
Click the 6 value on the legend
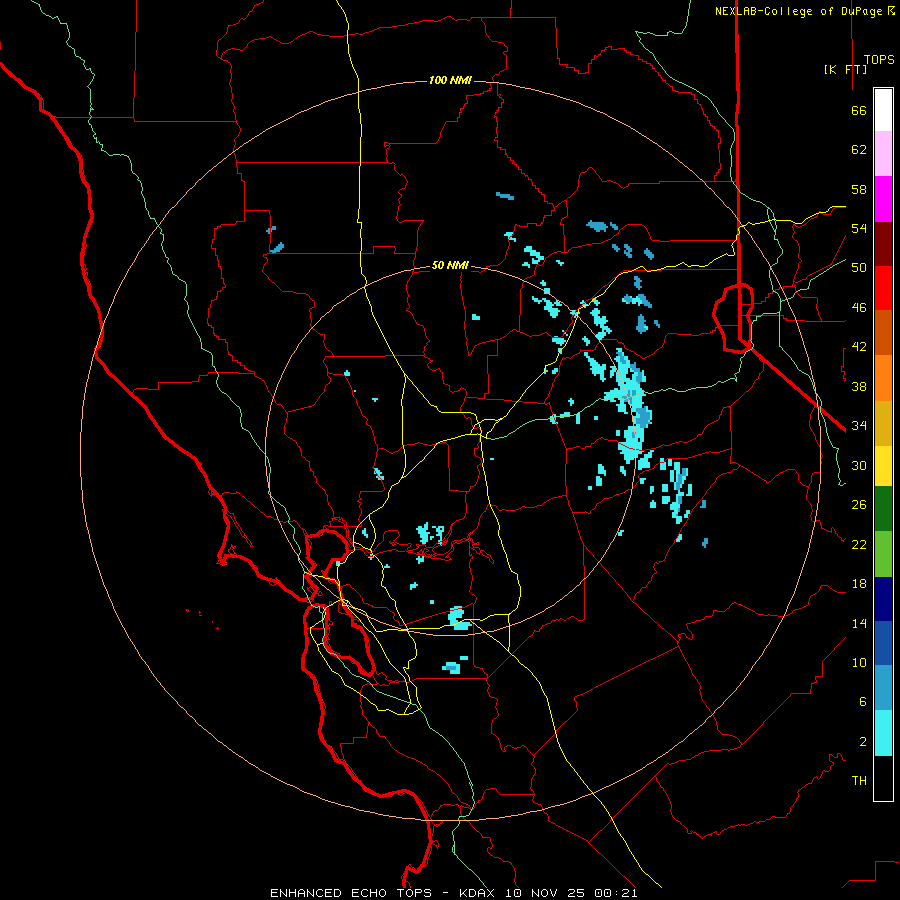pos(862,701)
